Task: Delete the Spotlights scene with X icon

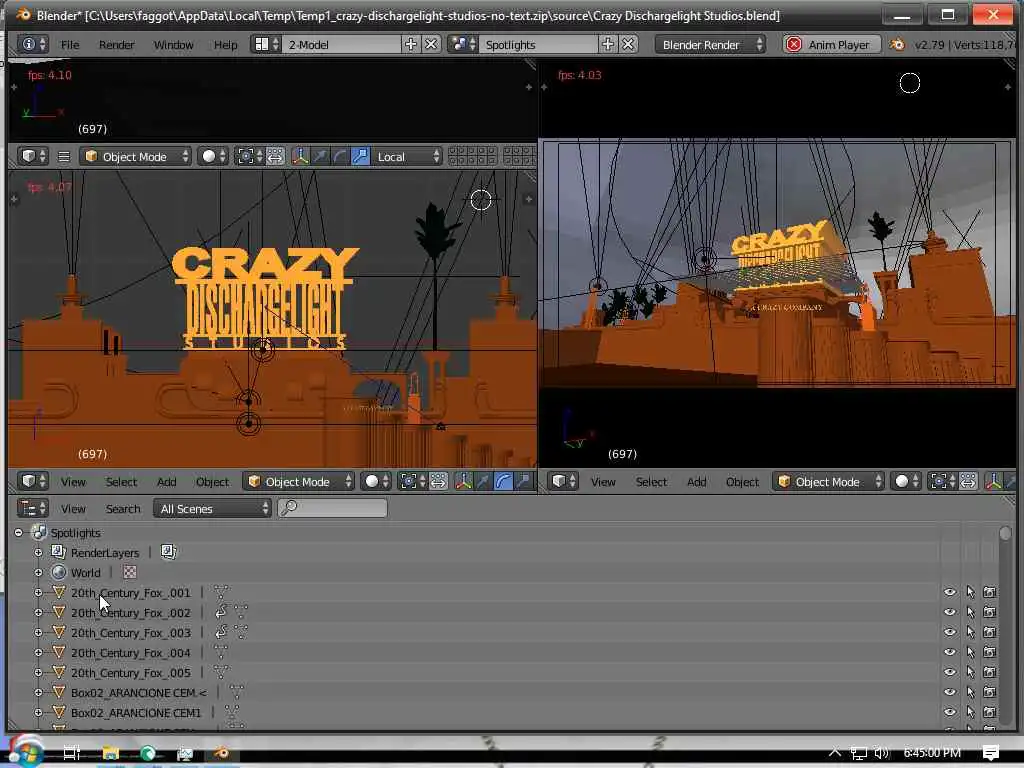Action: (628, 44)
